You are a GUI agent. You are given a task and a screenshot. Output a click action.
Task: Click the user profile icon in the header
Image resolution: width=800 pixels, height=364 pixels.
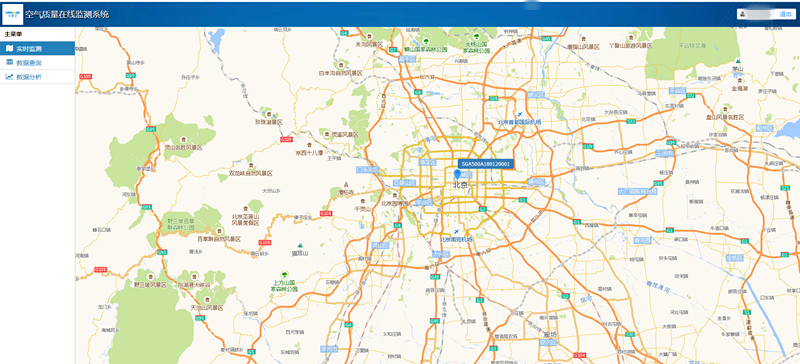pos(743,14)
